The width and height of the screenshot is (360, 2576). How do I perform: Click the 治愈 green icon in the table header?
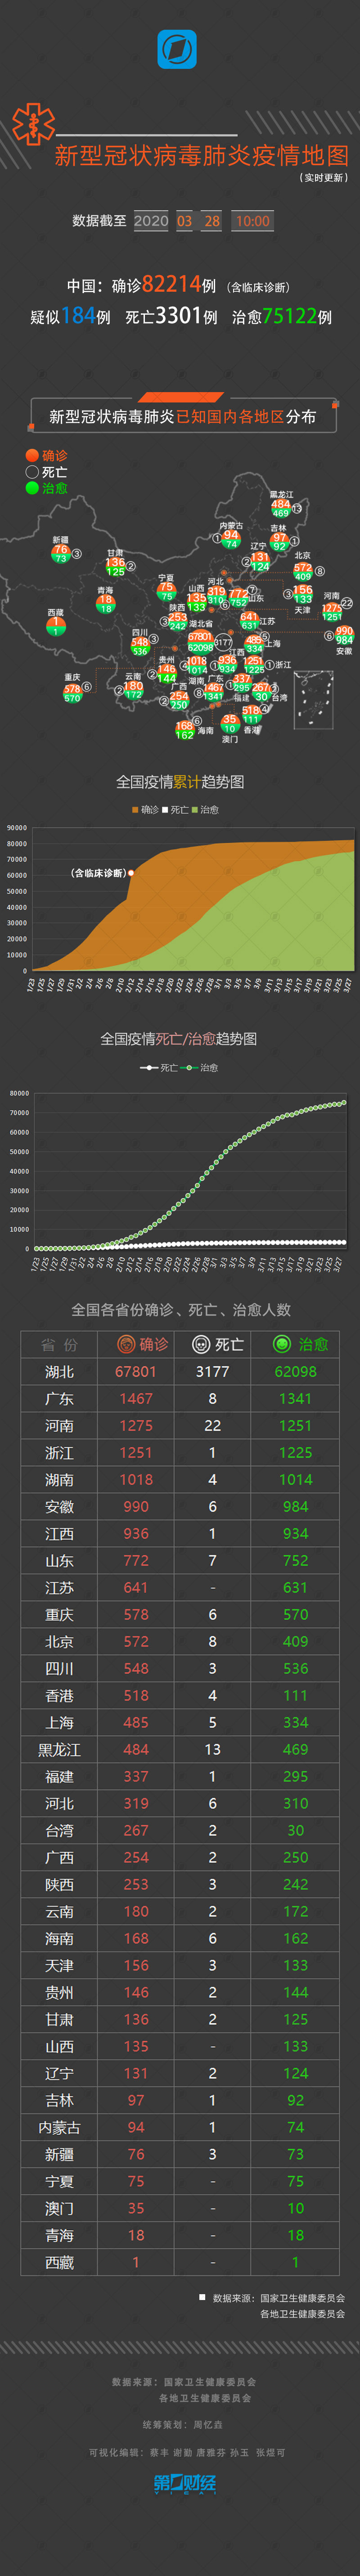click(282, 1343)
